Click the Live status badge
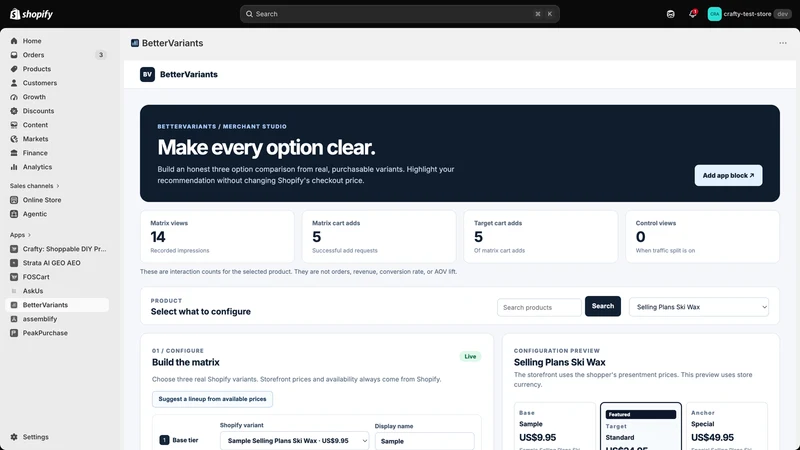Viewport: 800px width, 450px height. coord(470,357)
